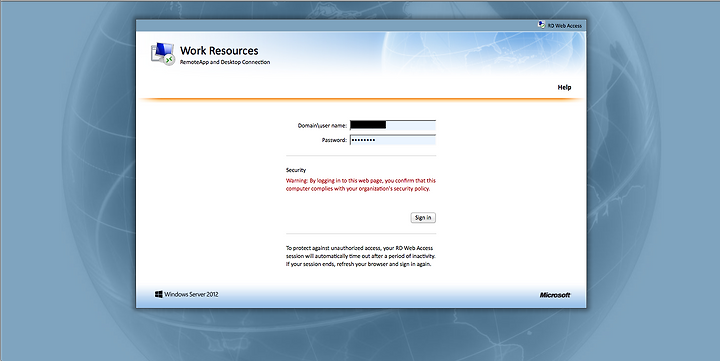Click the Work Resources RemoteApp icon
720x361 pixels.
(163, 54)
